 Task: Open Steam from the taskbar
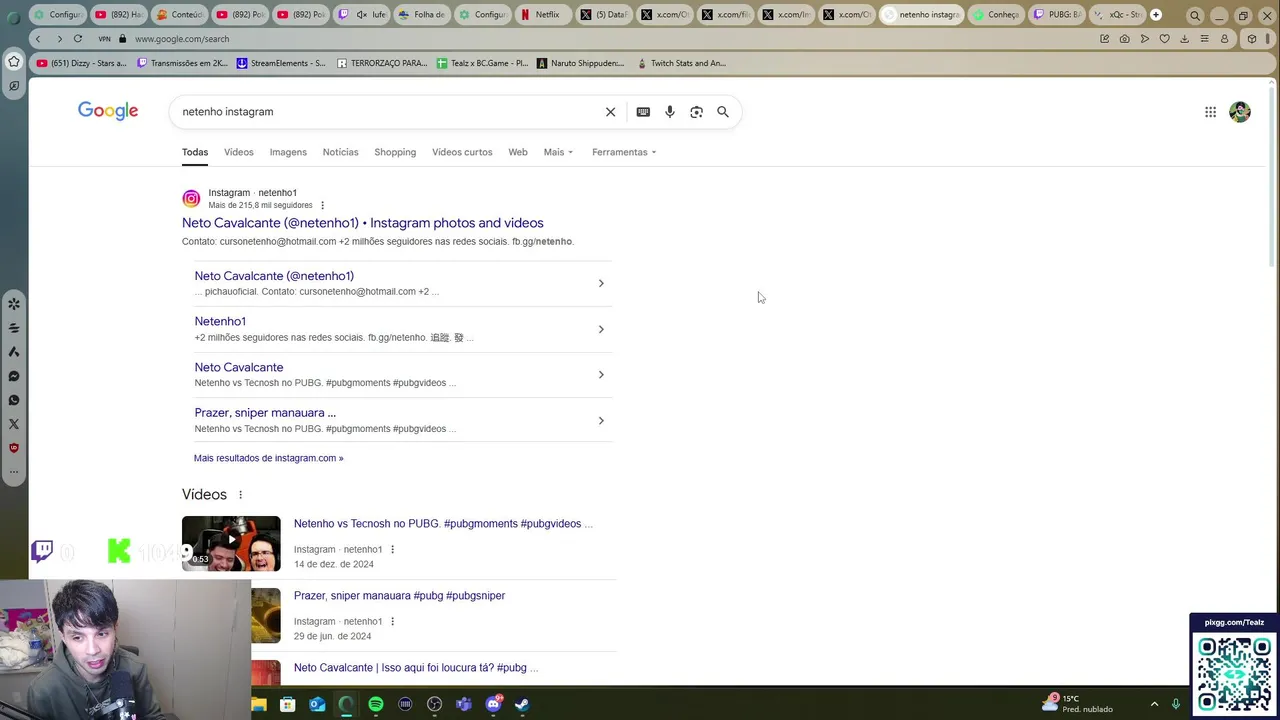click(522, 704)
